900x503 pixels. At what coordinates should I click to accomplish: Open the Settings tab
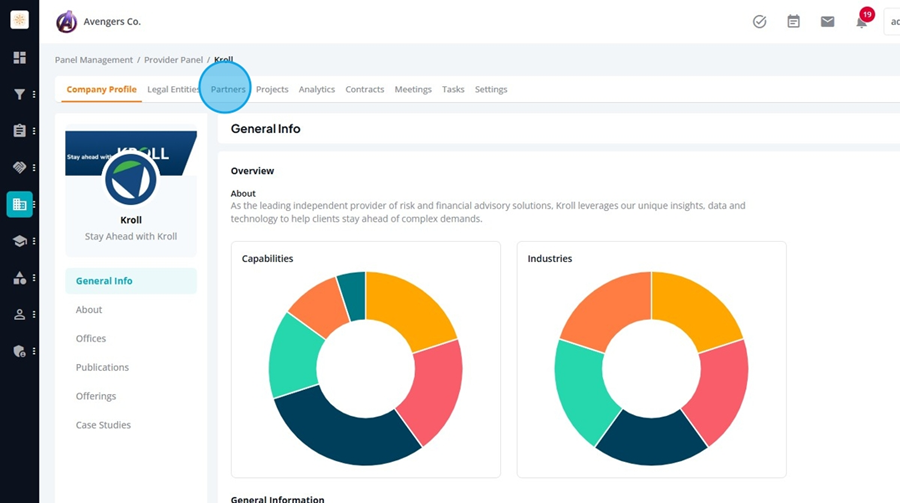tap(491, 90)
